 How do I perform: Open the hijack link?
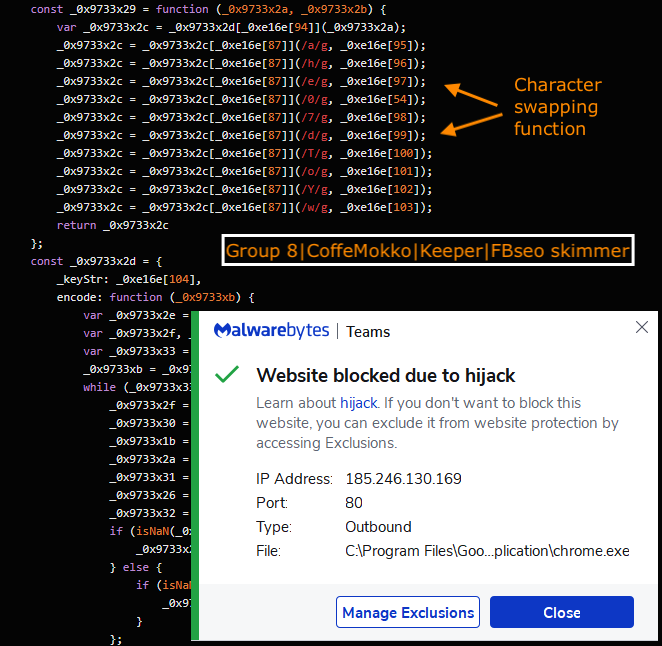tap(359, 403)
